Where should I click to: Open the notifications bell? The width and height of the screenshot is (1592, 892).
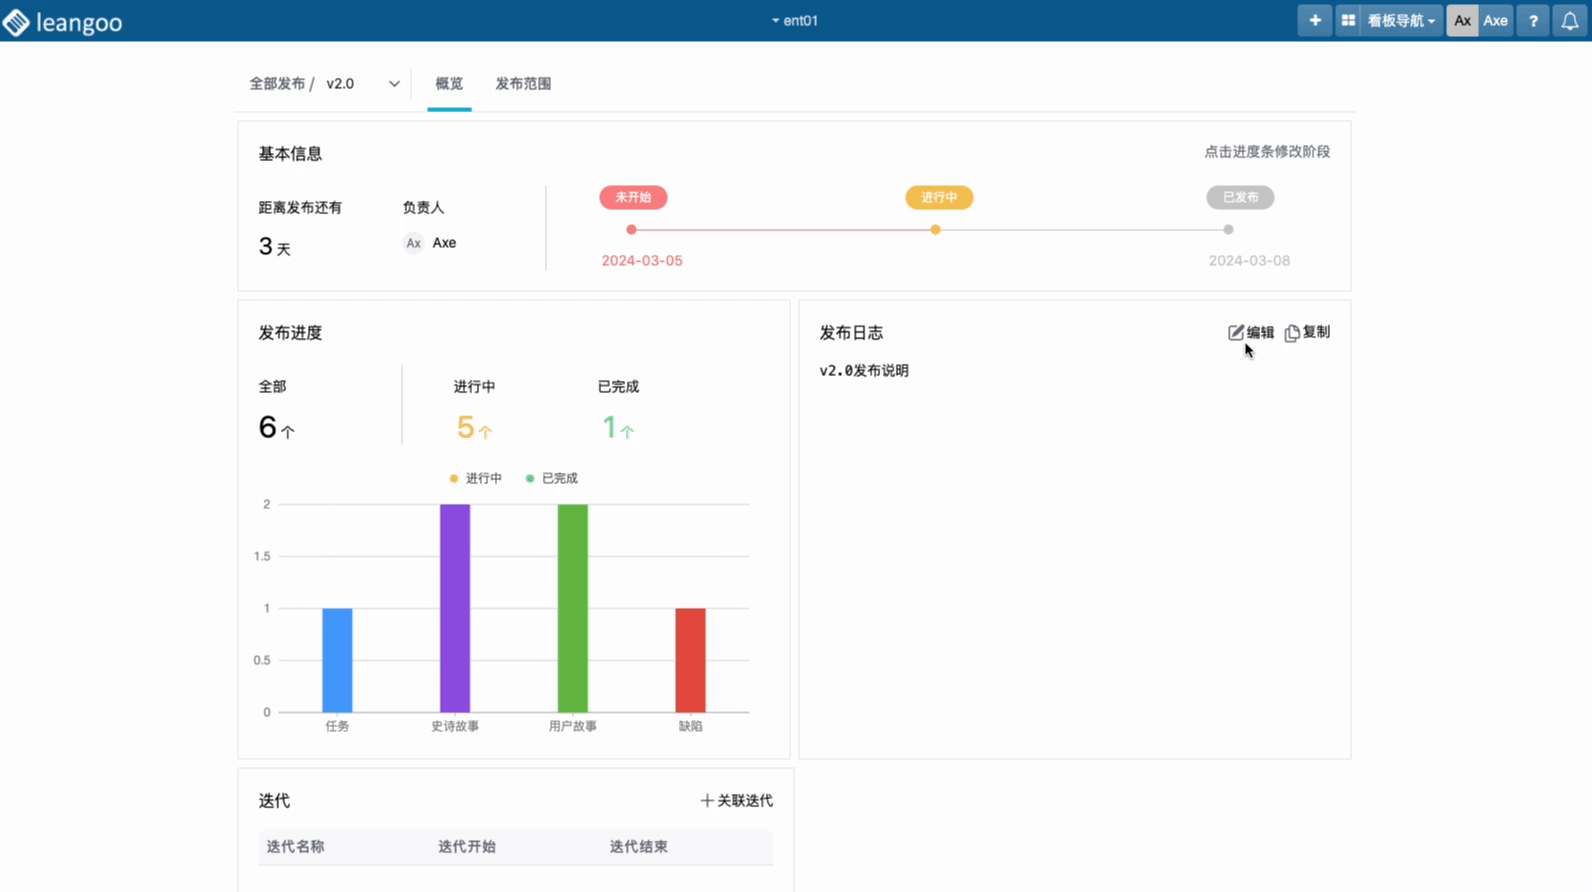coord(1570,21)
